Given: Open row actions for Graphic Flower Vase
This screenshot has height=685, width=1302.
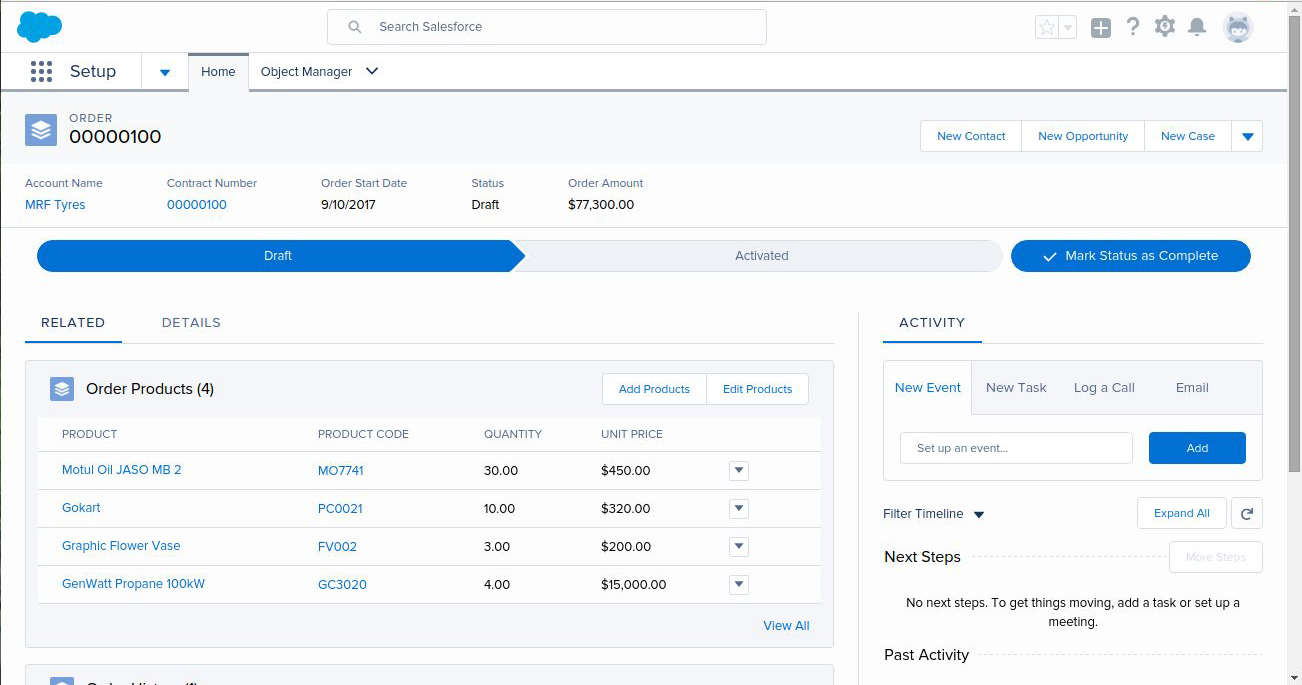Looking at the screenshot, I should 739,546.
